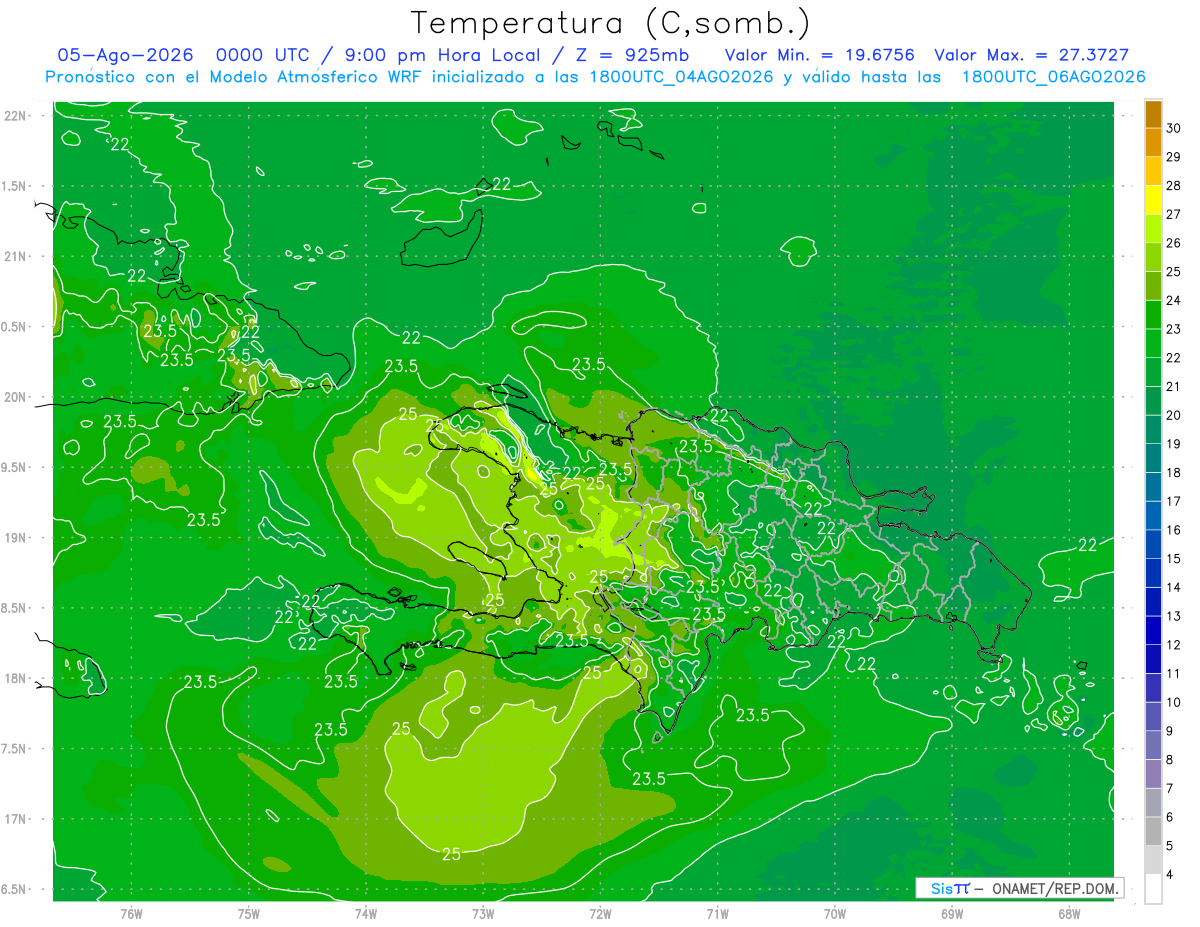Click the '18N' latitude axis label
Viewport: 1200px width, 927px height.
point(17,679)
